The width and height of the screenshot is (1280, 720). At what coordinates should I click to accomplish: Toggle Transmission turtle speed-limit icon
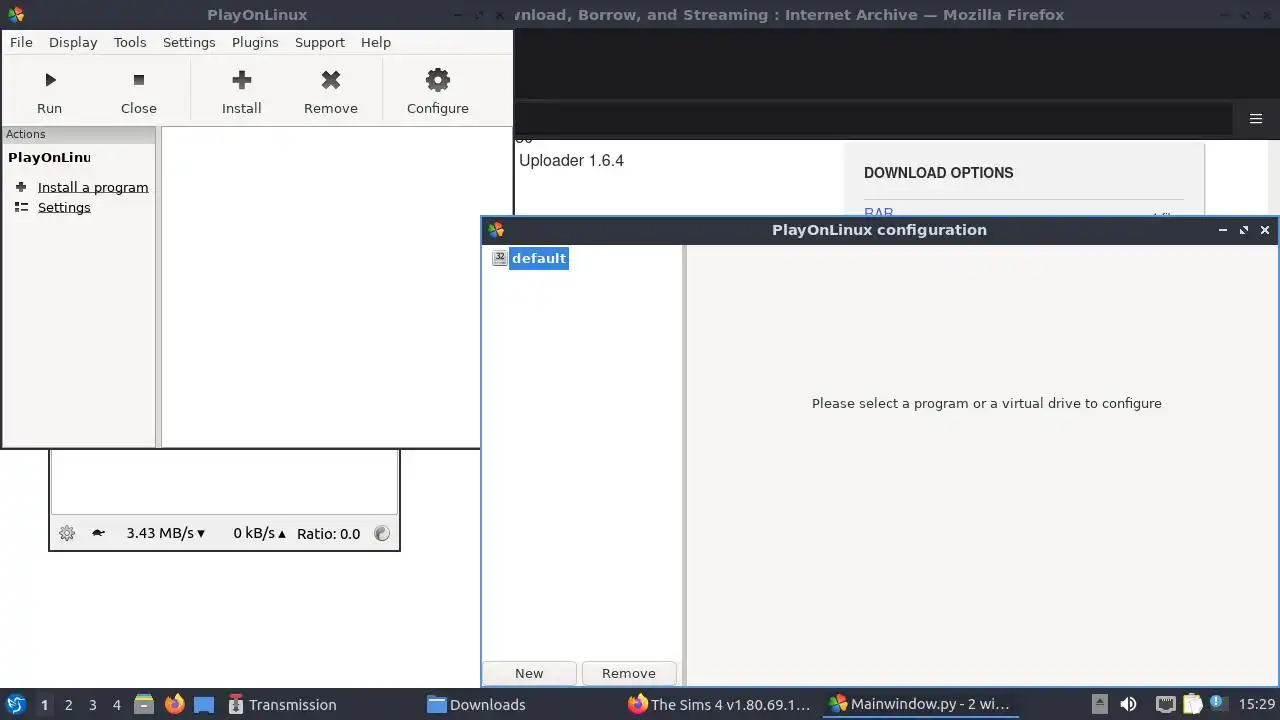pos(98,533)
